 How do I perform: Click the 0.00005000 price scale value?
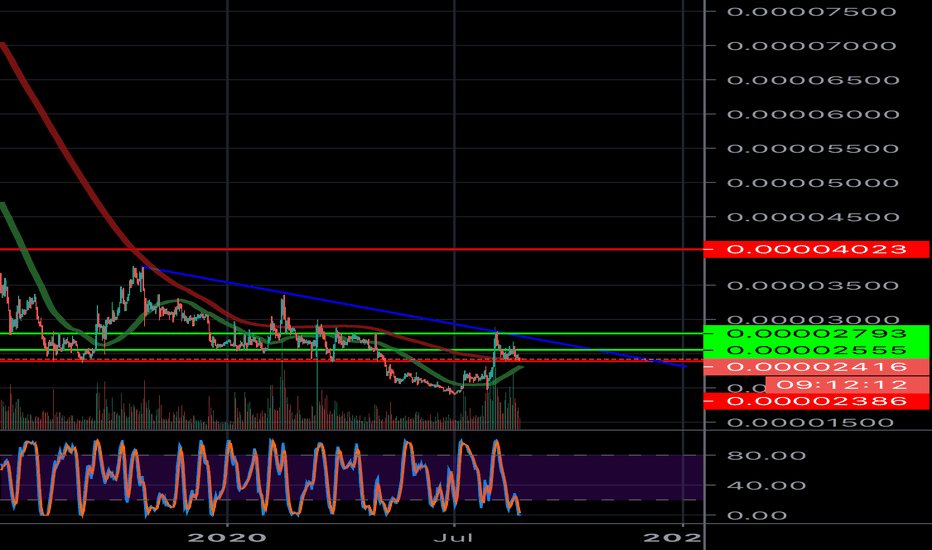click(x=813, y=183)
